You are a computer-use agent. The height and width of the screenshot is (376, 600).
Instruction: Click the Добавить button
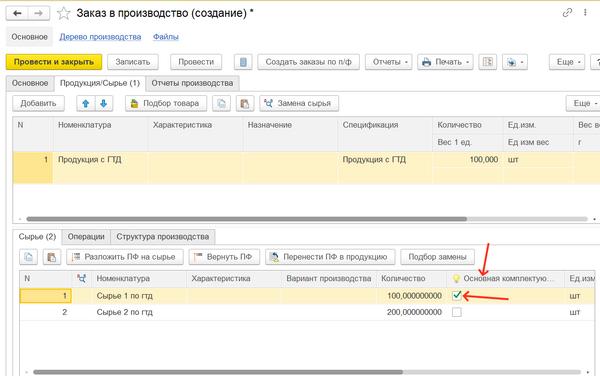click(38, 103)
